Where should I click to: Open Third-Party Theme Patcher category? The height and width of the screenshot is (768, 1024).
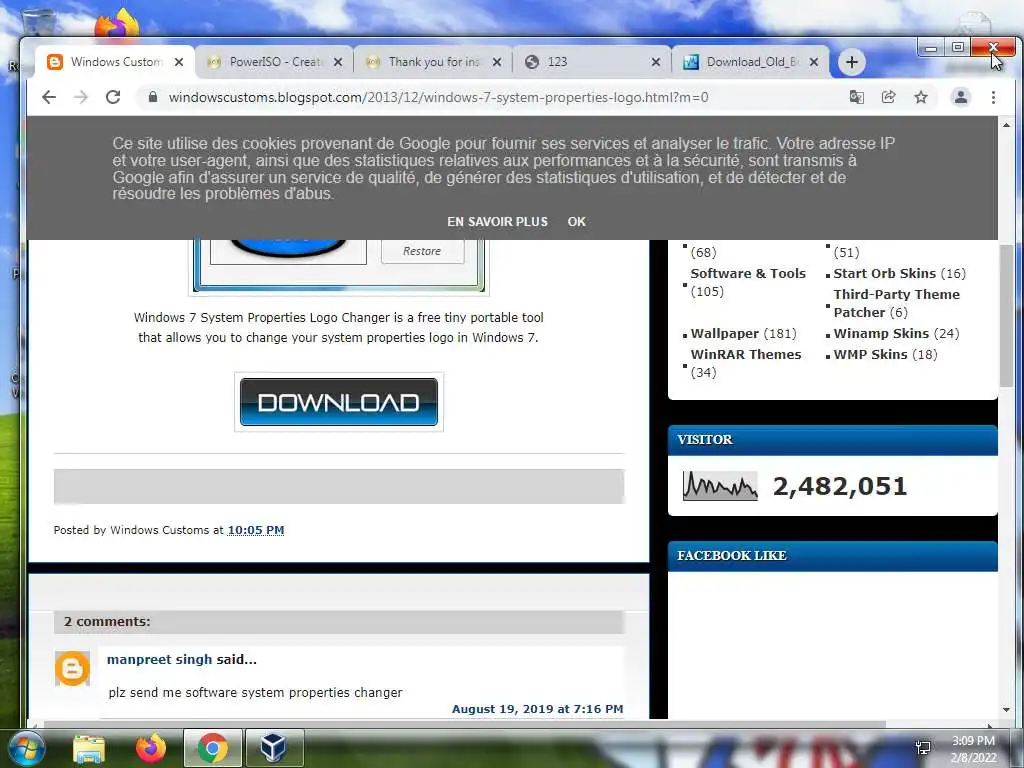pyautogui.click(x=897, y=303)
